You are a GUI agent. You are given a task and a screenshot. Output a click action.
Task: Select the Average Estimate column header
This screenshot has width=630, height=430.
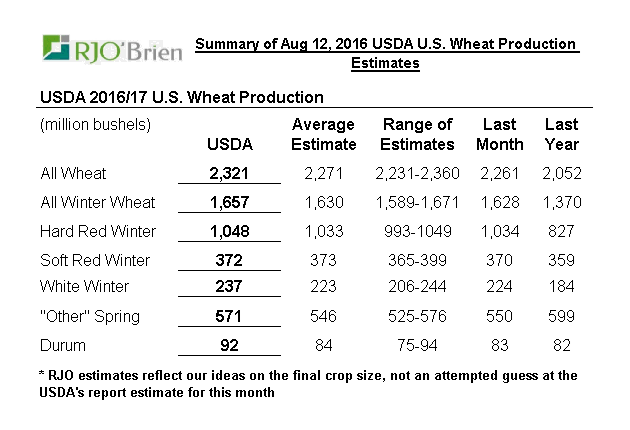pos(323,134)
